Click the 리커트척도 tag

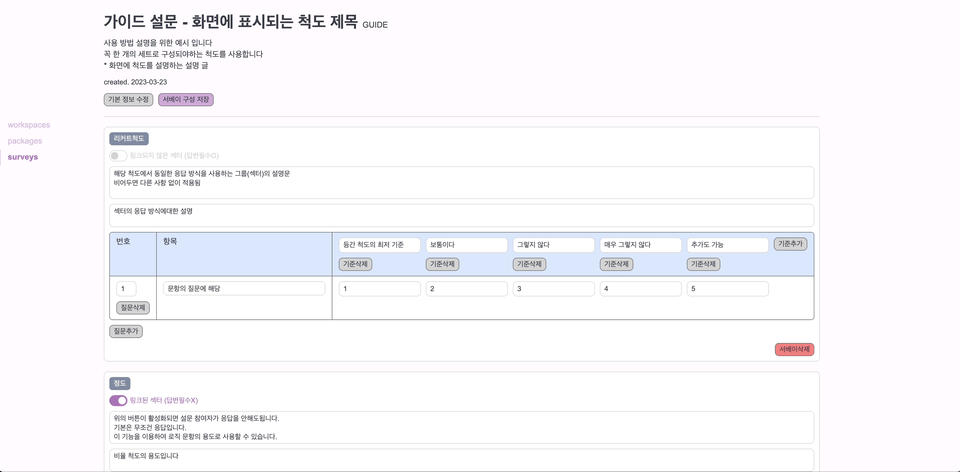click(x=129, y=139)
